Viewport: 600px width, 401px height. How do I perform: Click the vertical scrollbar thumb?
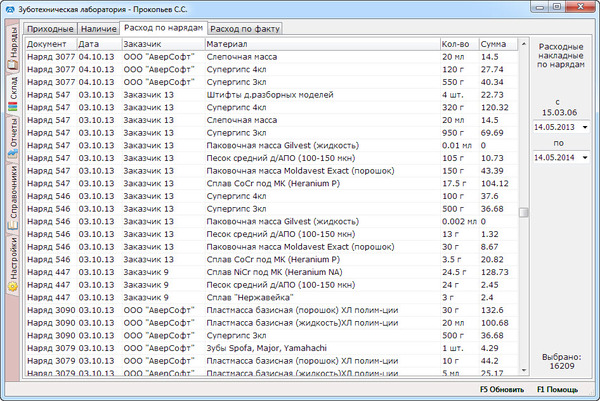tap(523, 212)
